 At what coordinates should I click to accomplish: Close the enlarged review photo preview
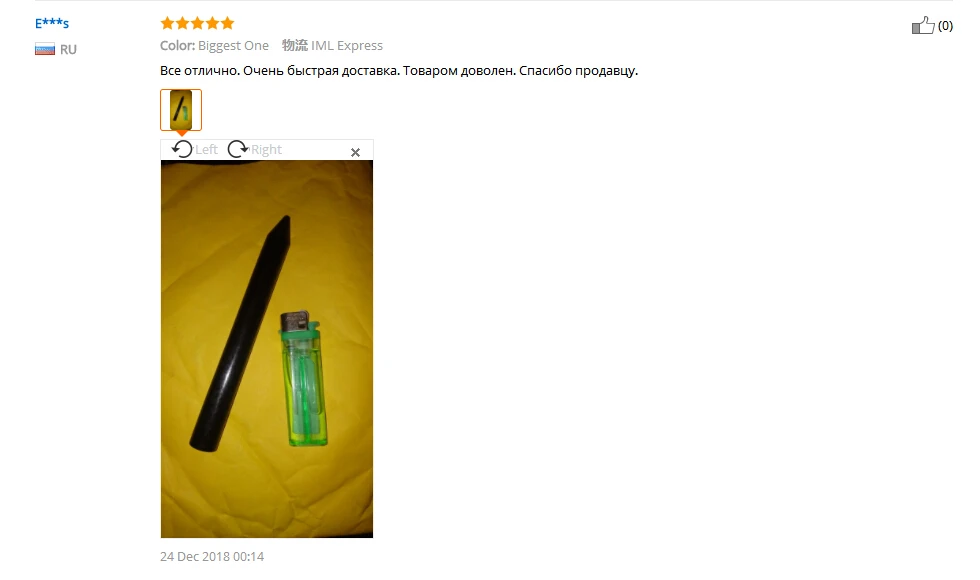(x=355, y=152)
